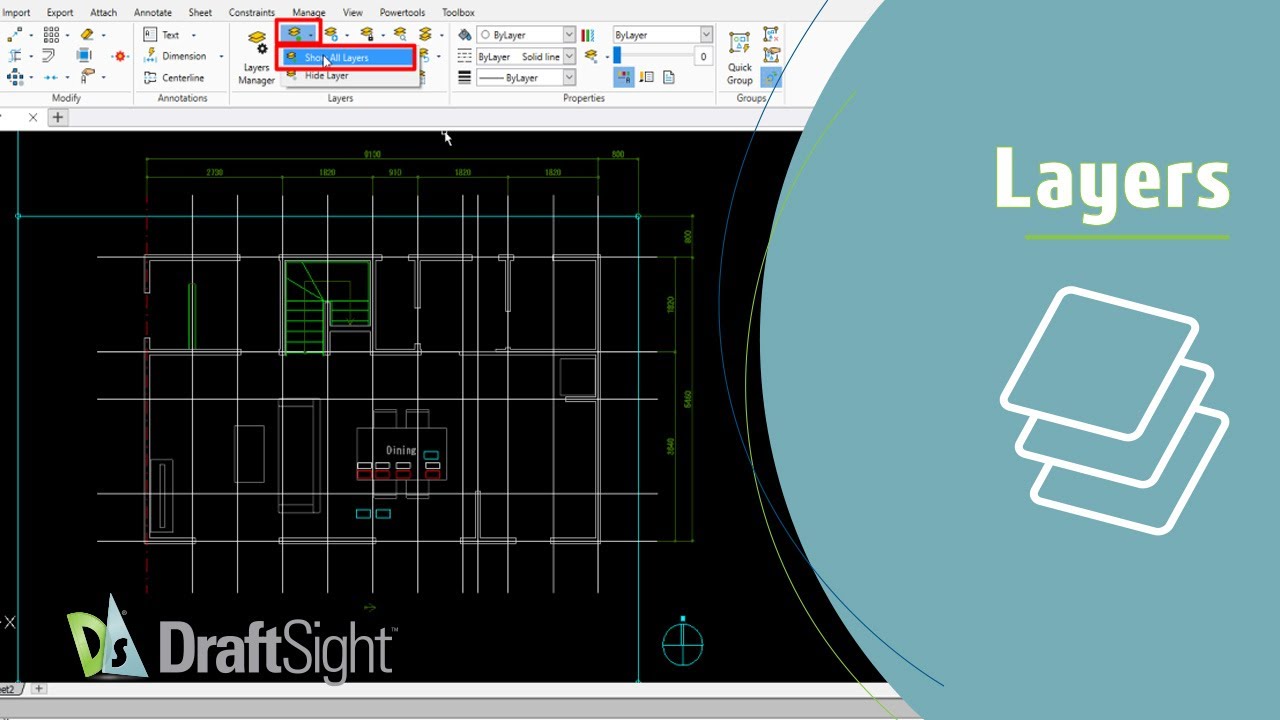Image resolution: width=1280 pixels, height=720 pixels.
Task: Add a new drawing tab with plus button
Action: tap(58, 118)
